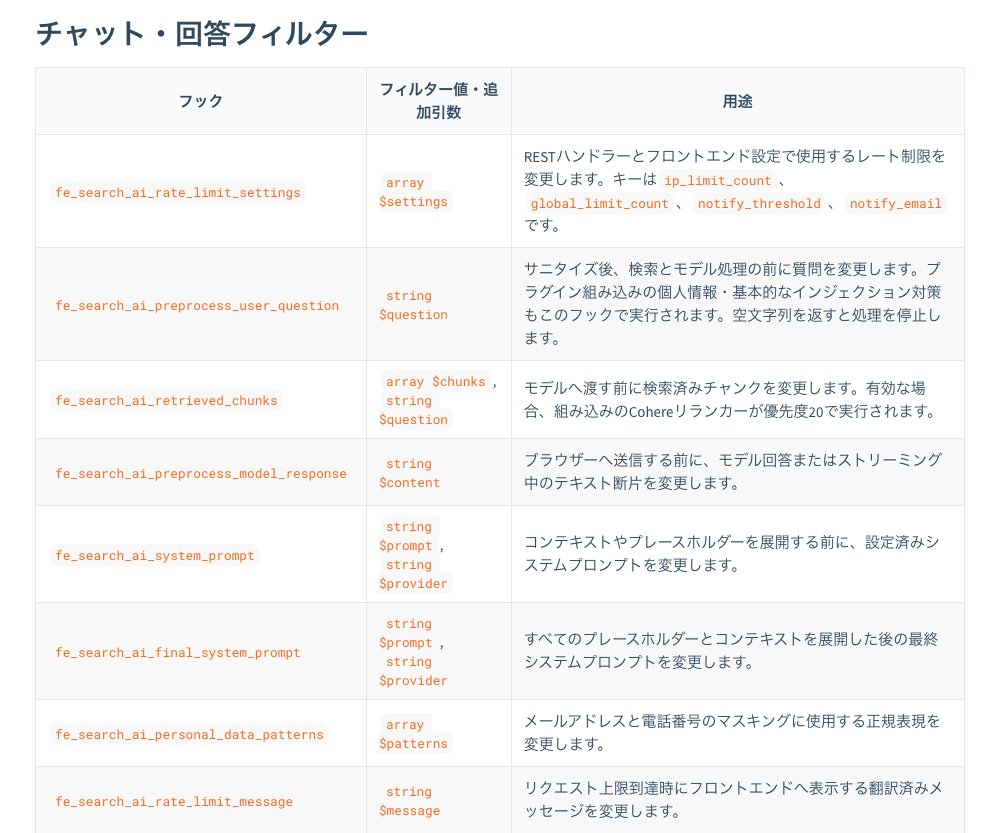The image size is (997, 833).
Task: Click the description starting with ブラウザーへ送信する前に
Action: 732,471
